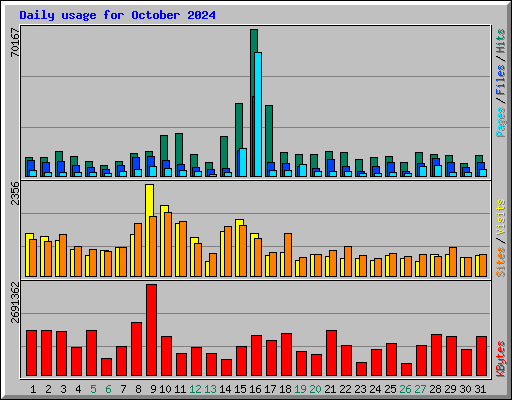Image resolution: width=512 pixels, height=400 pixels.
Task: Click green weekend day 13 label
Action: 210,389
